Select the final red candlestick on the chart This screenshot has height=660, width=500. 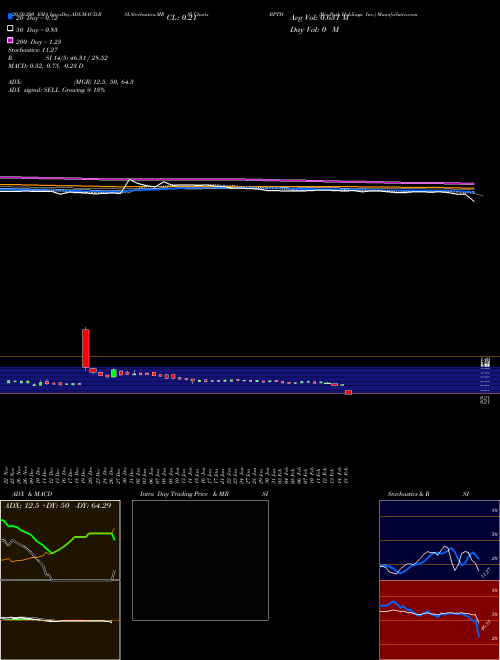[x=348, y=392]
